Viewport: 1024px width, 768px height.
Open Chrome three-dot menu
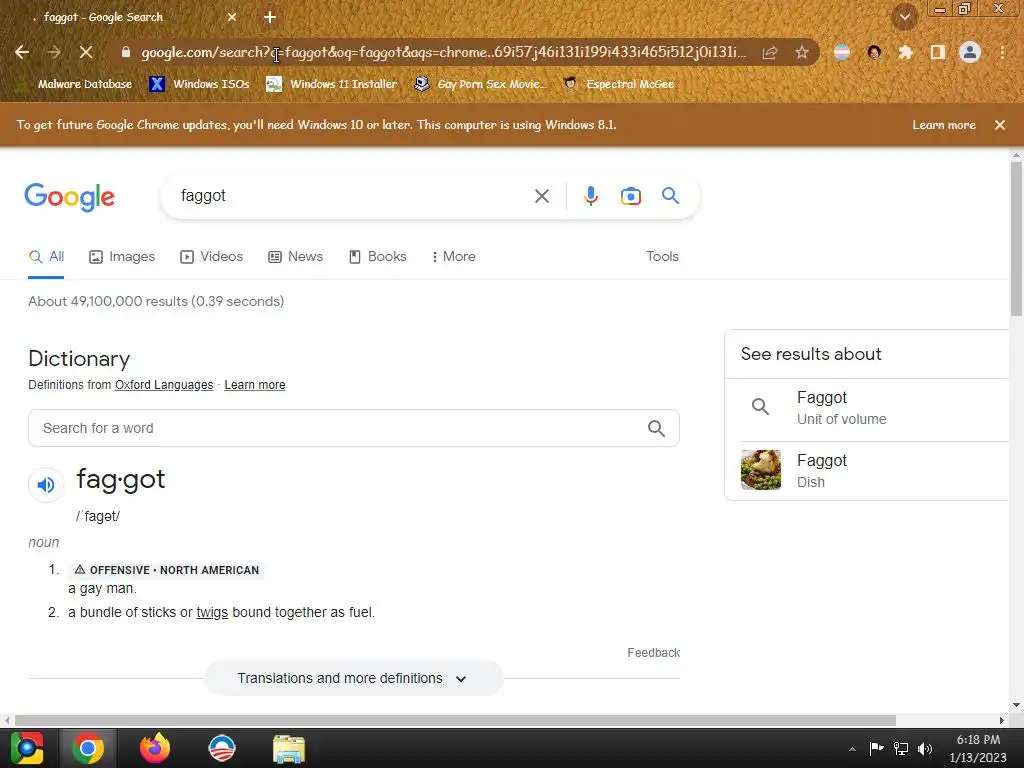pyautogui.click(x=1002, y=52)
